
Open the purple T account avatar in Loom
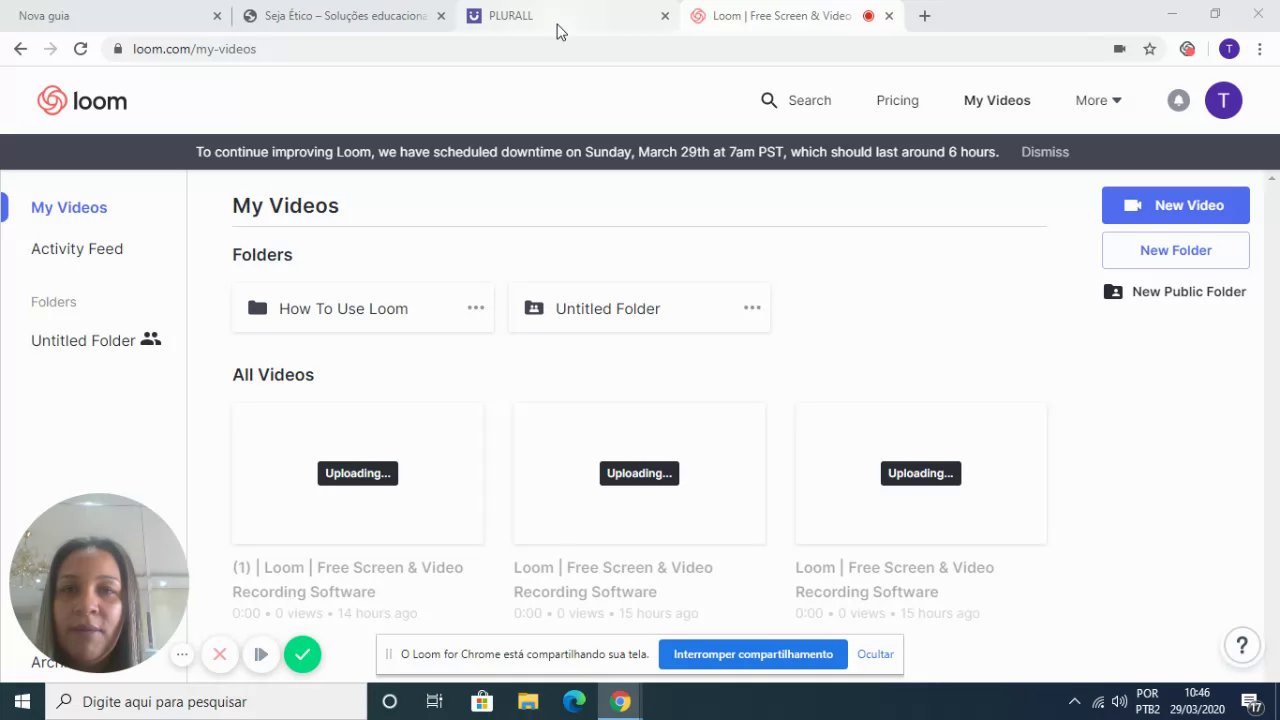1223,100
